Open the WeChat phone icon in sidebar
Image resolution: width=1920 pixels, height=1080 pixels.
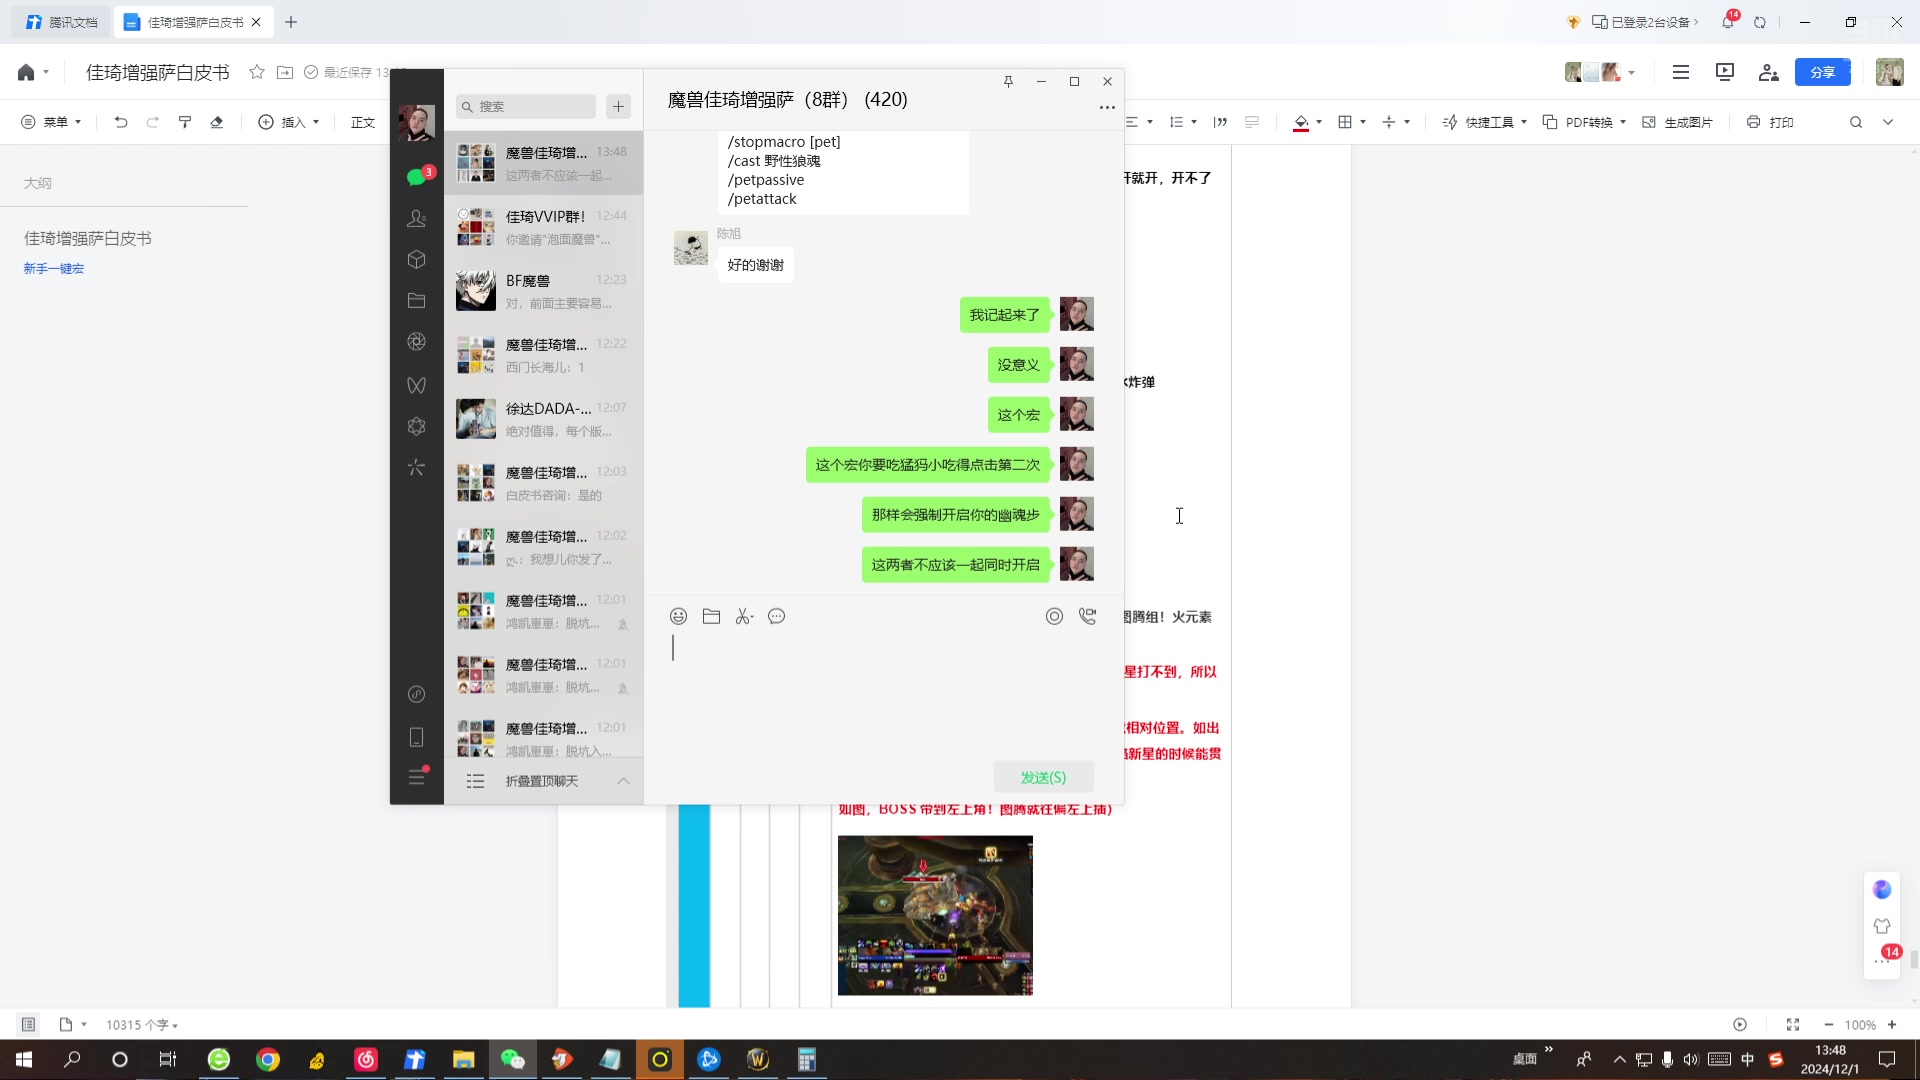(x=417, y=737)
